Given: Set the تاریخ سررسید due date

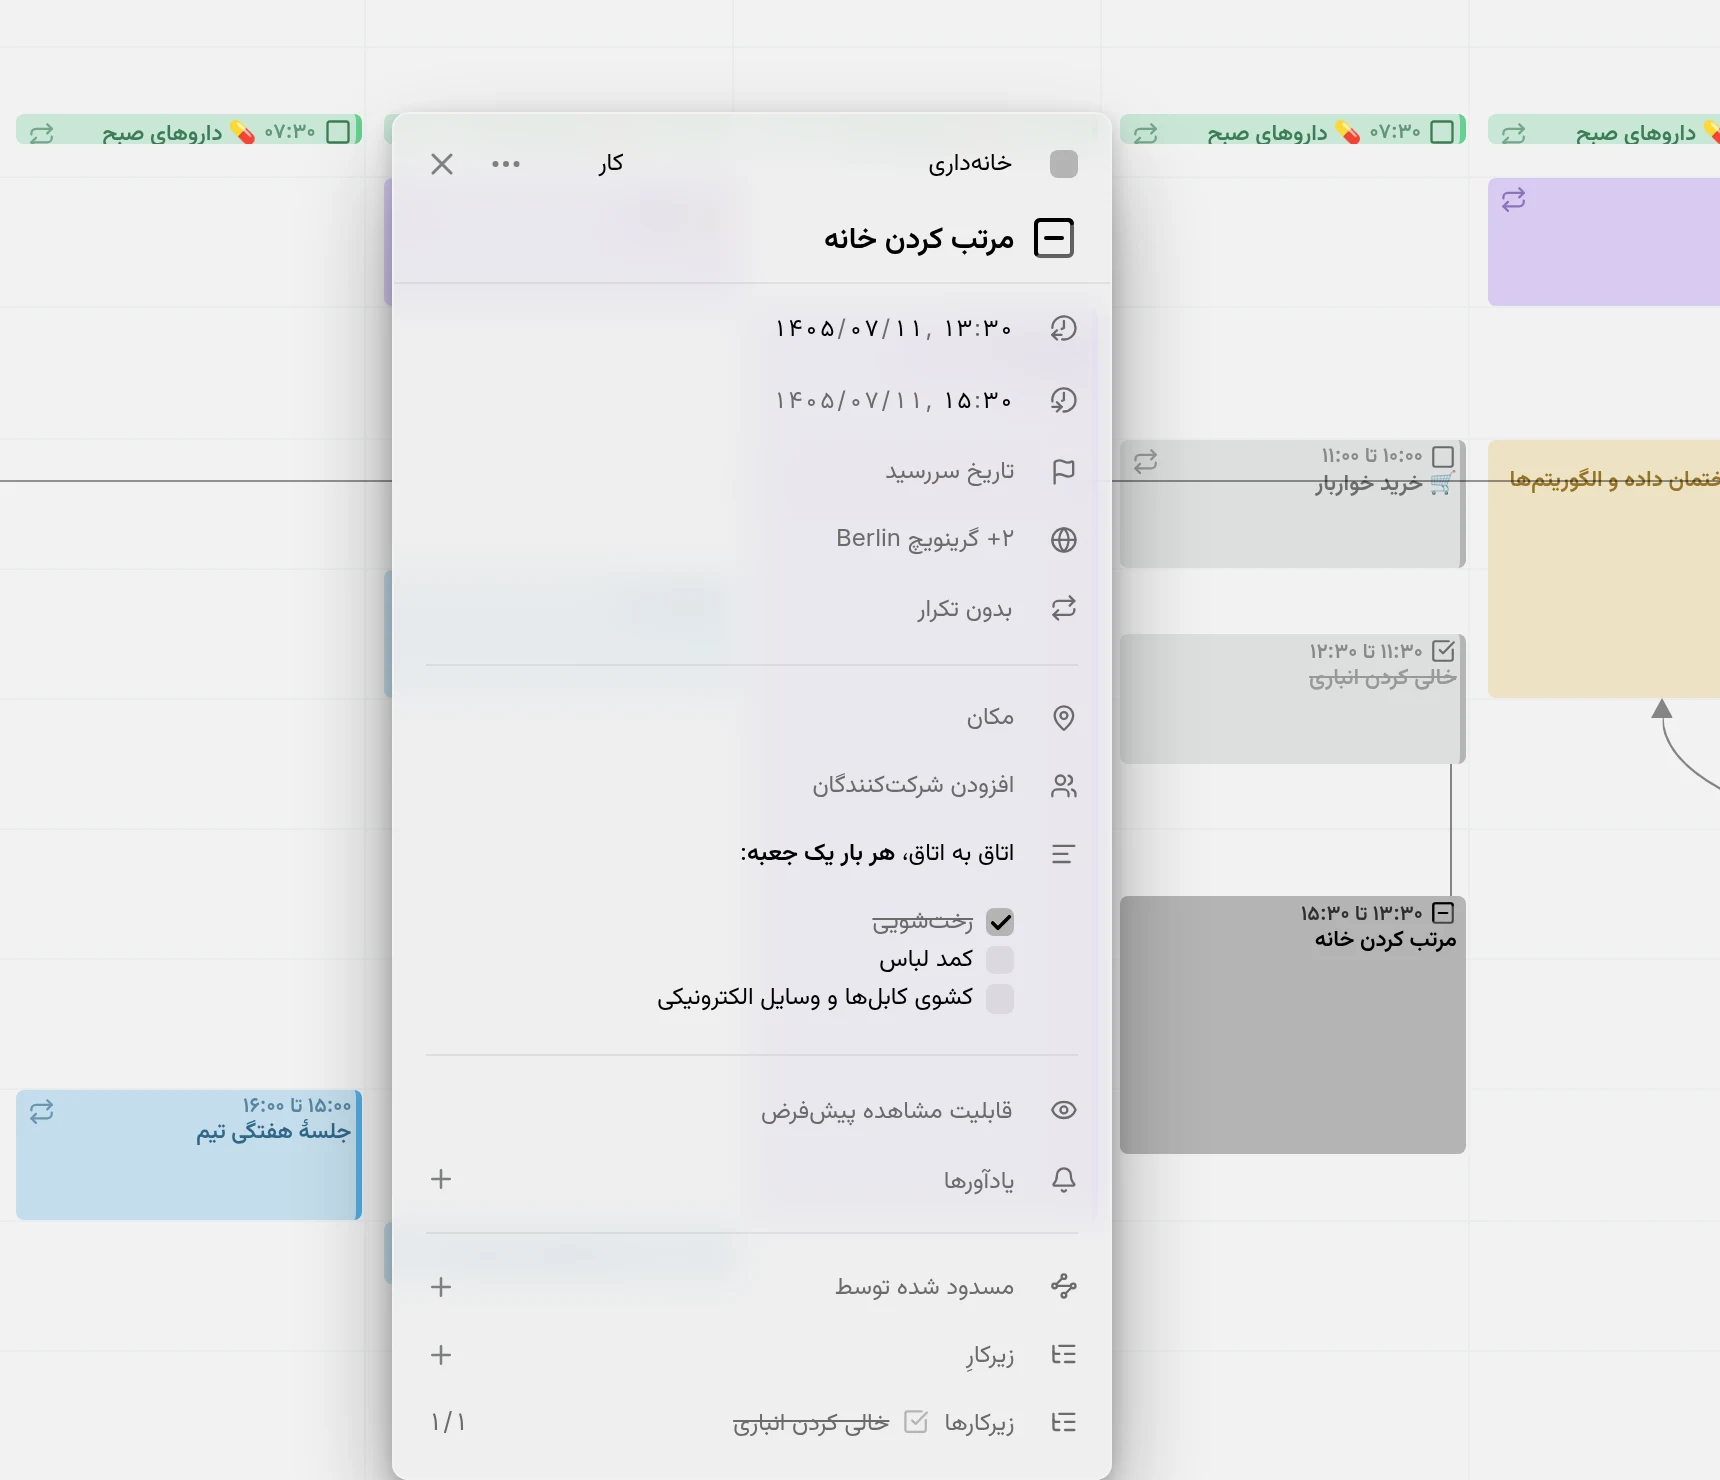Looking at the screenshot, I should click(x=950, y=472).
